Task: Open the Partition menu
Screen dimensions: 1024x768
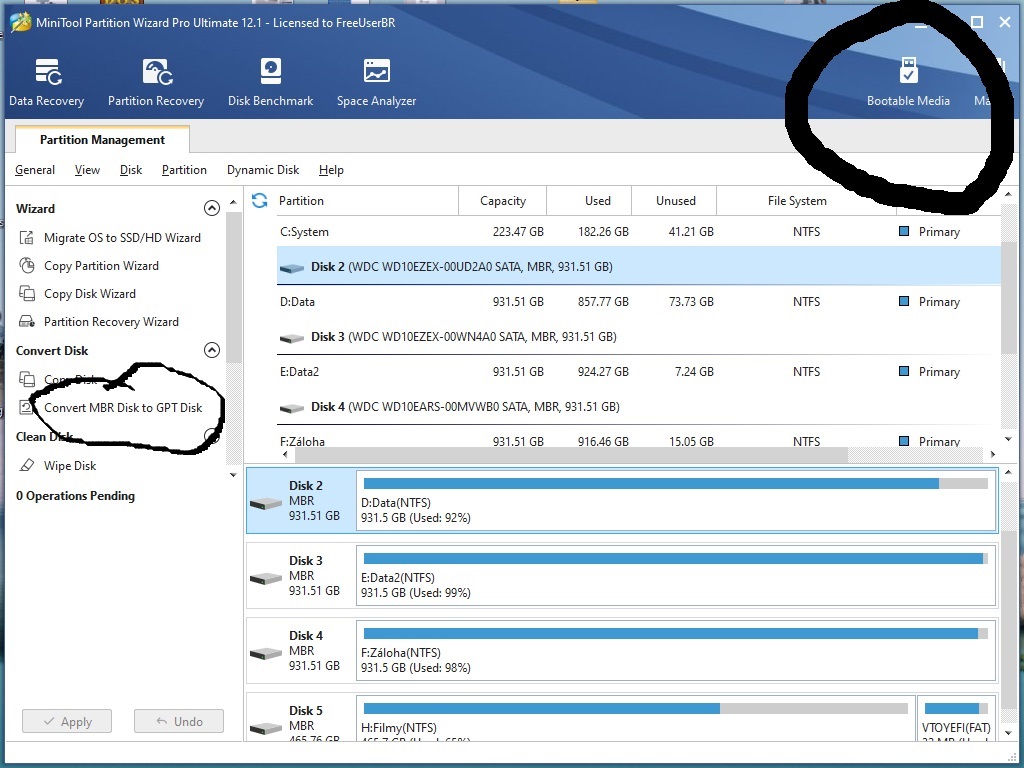Action: click(x=184, y=170)
